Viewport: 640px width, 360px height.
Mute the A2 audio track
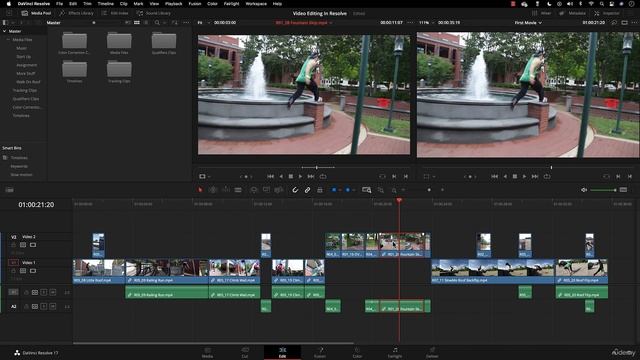[x=53, y=307]
